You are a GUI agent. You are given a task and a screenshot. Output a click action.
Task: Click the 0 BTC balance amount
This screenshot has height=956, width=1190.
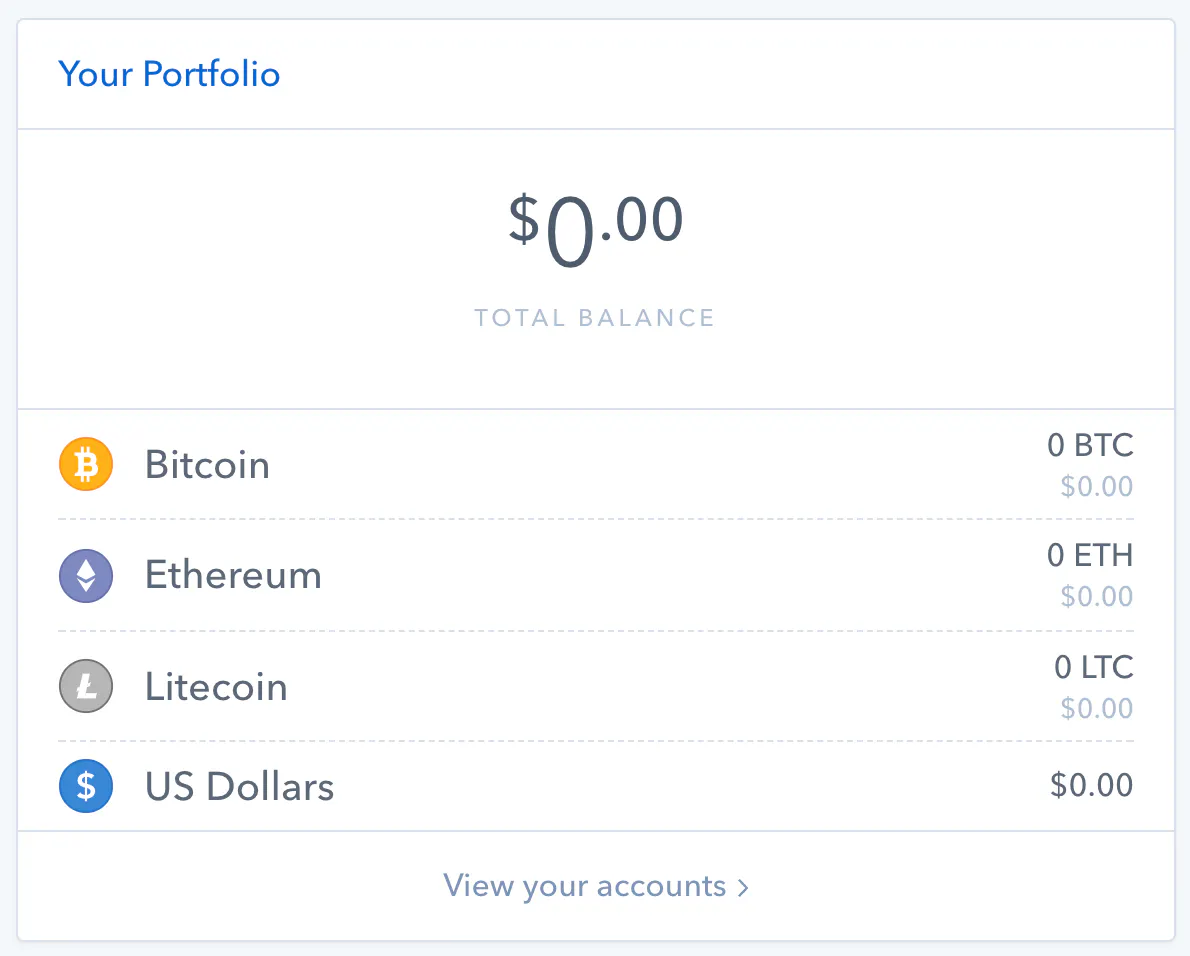1090,445
